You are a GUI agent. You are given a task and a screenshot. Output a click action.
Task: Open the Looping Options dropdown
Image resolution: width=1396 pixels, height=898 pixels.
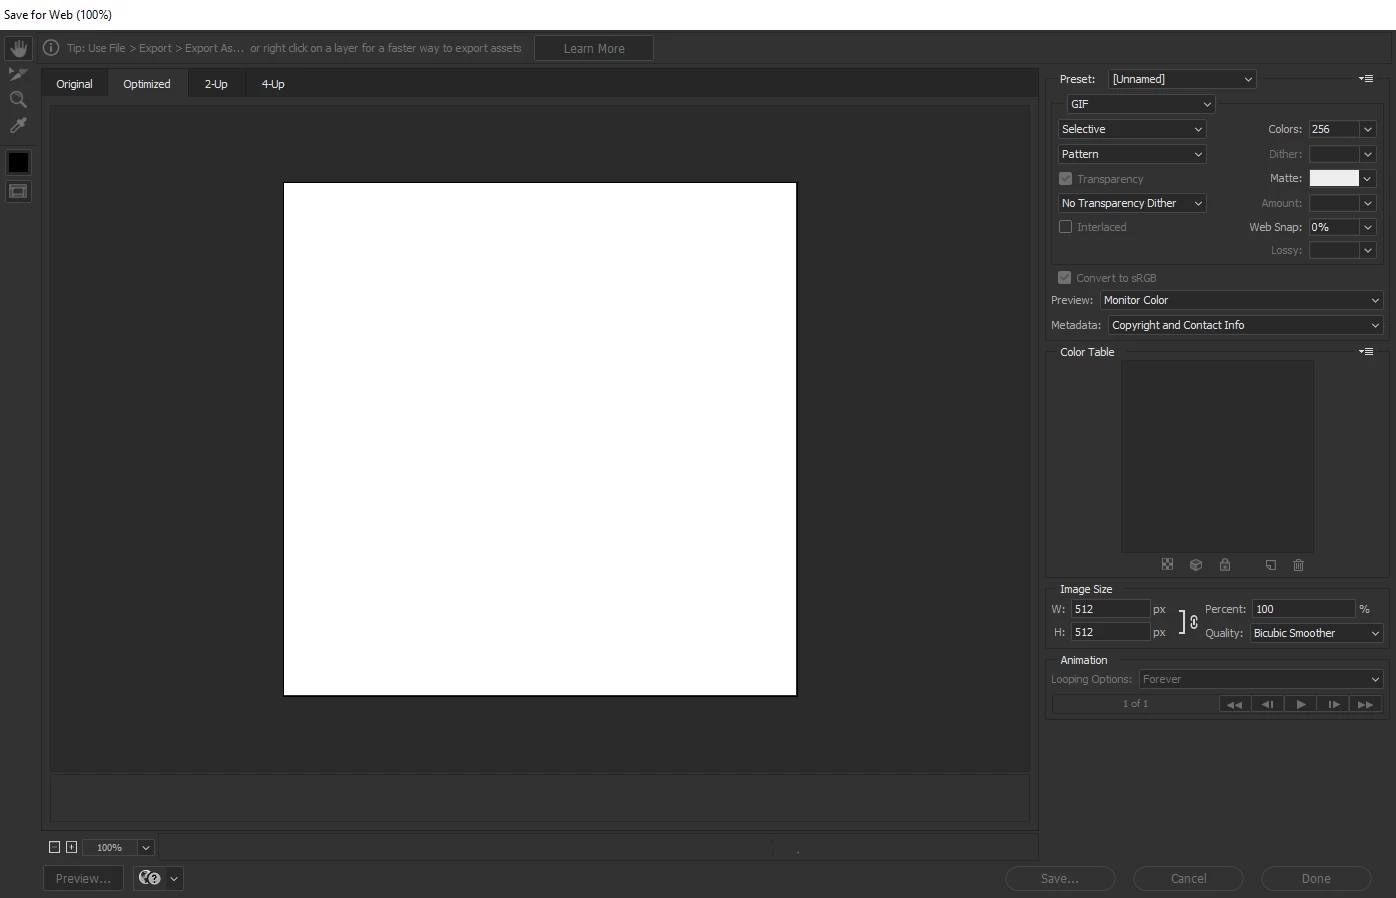point(1261,679)
